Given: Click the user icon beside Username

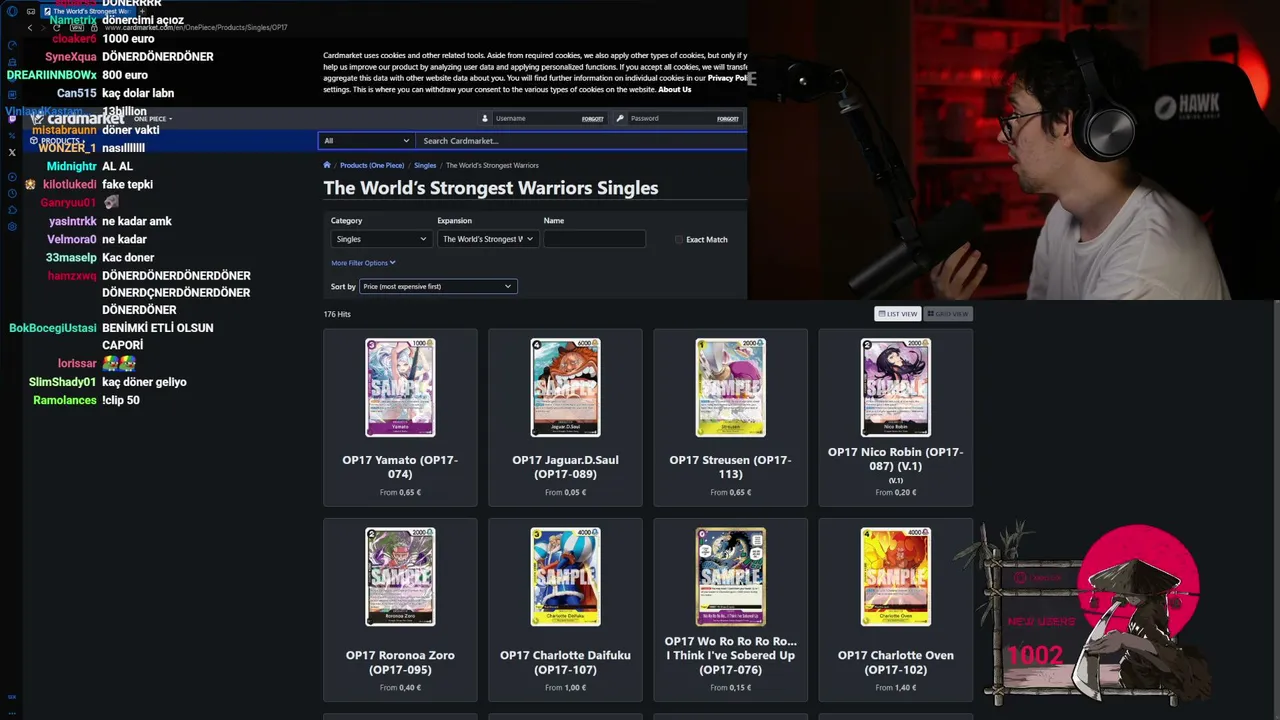Looking at the screenshot, I should [487, 118].
